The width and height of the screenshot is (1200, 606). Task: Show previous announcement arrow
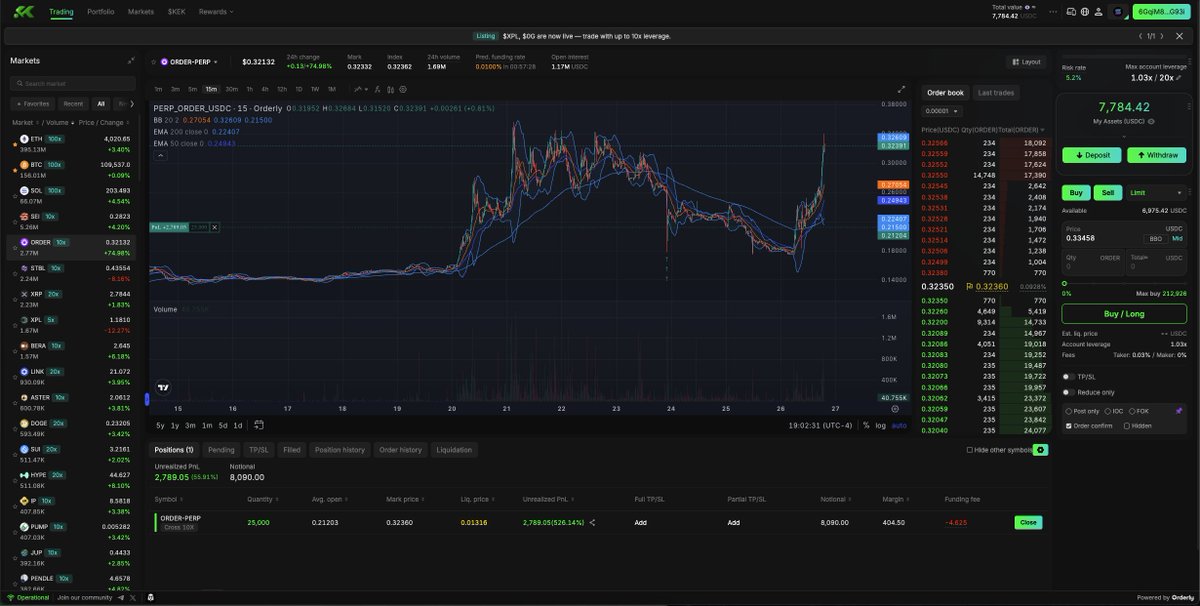pos(1141,36)
